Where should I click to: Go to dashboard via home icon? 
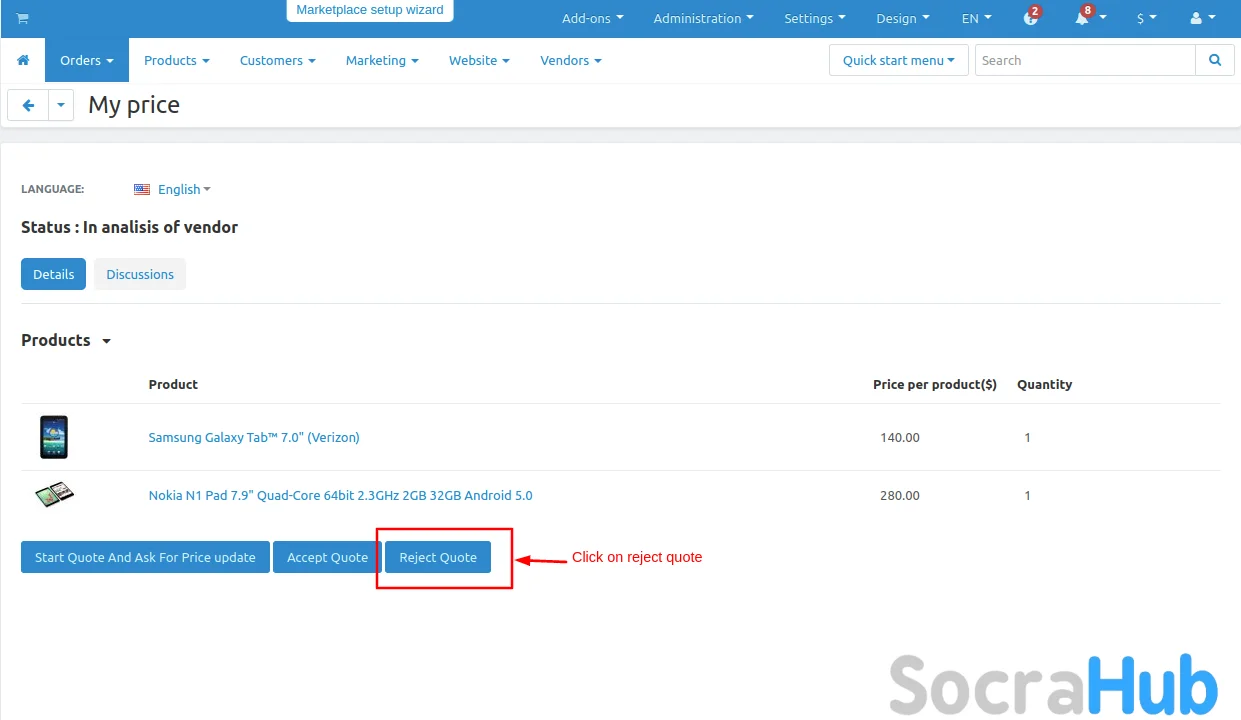23,60
